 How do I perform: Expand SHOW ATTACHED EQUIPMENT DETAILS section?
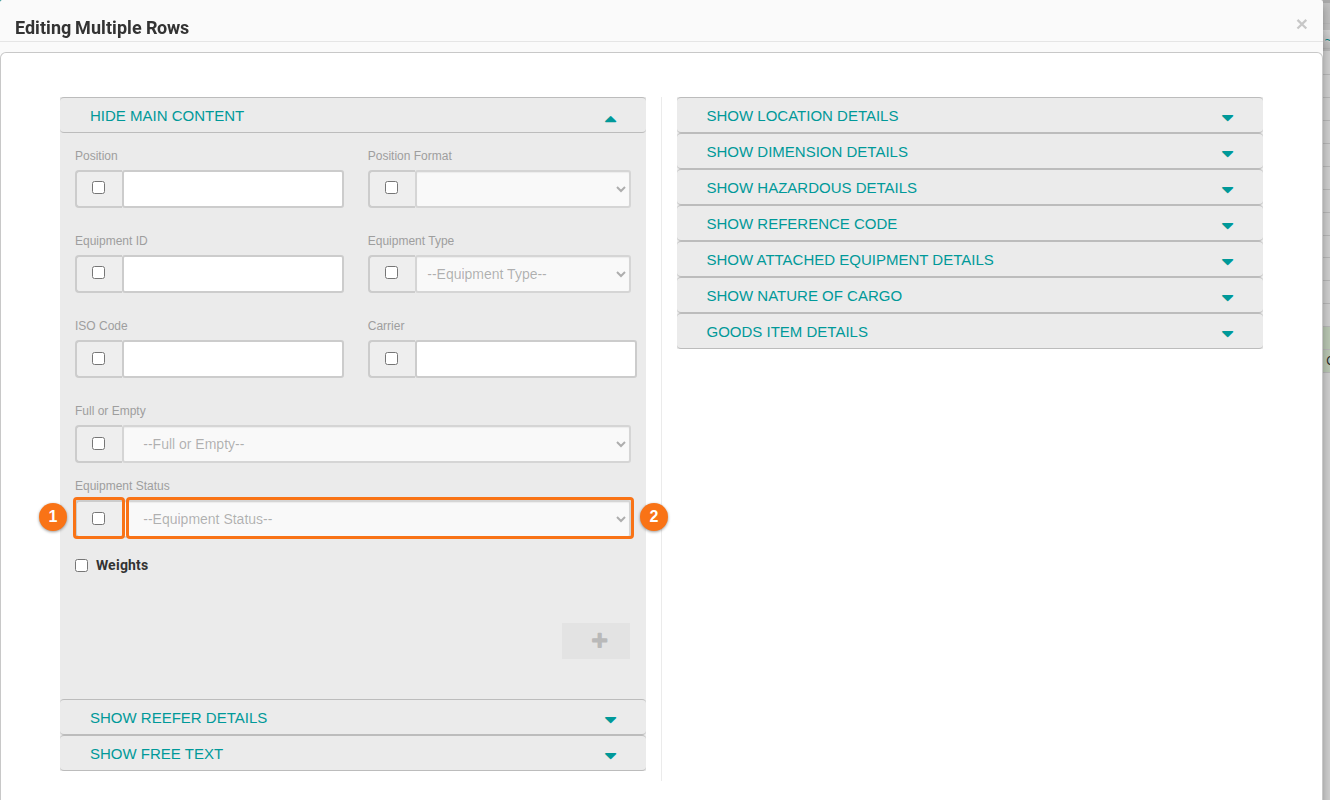[970, 260]
